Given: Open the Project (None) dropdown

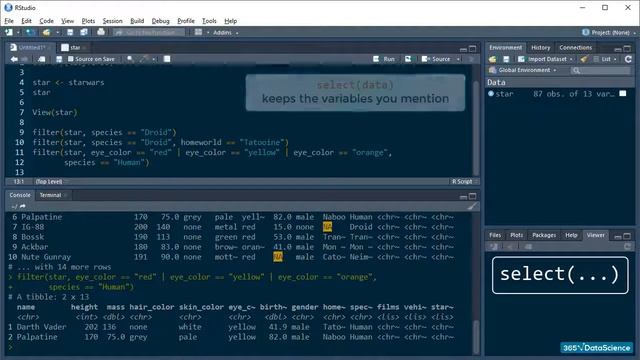Looking at the screenshot, I should point(609,33).
